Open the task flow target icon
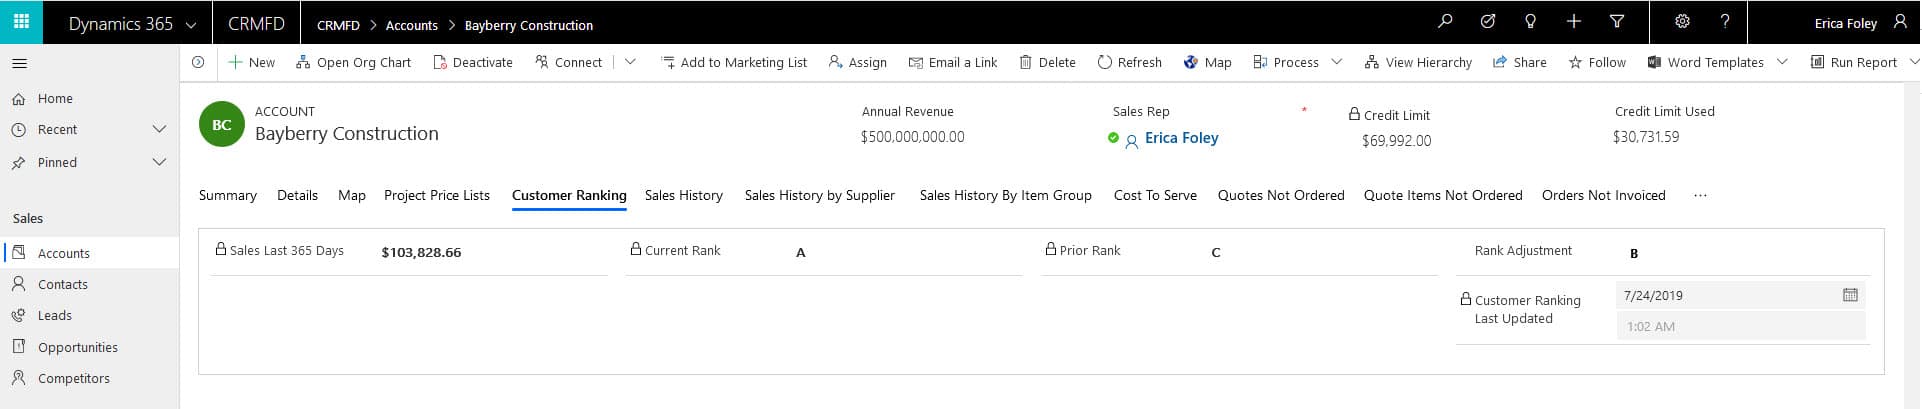 click(1488, 21)
